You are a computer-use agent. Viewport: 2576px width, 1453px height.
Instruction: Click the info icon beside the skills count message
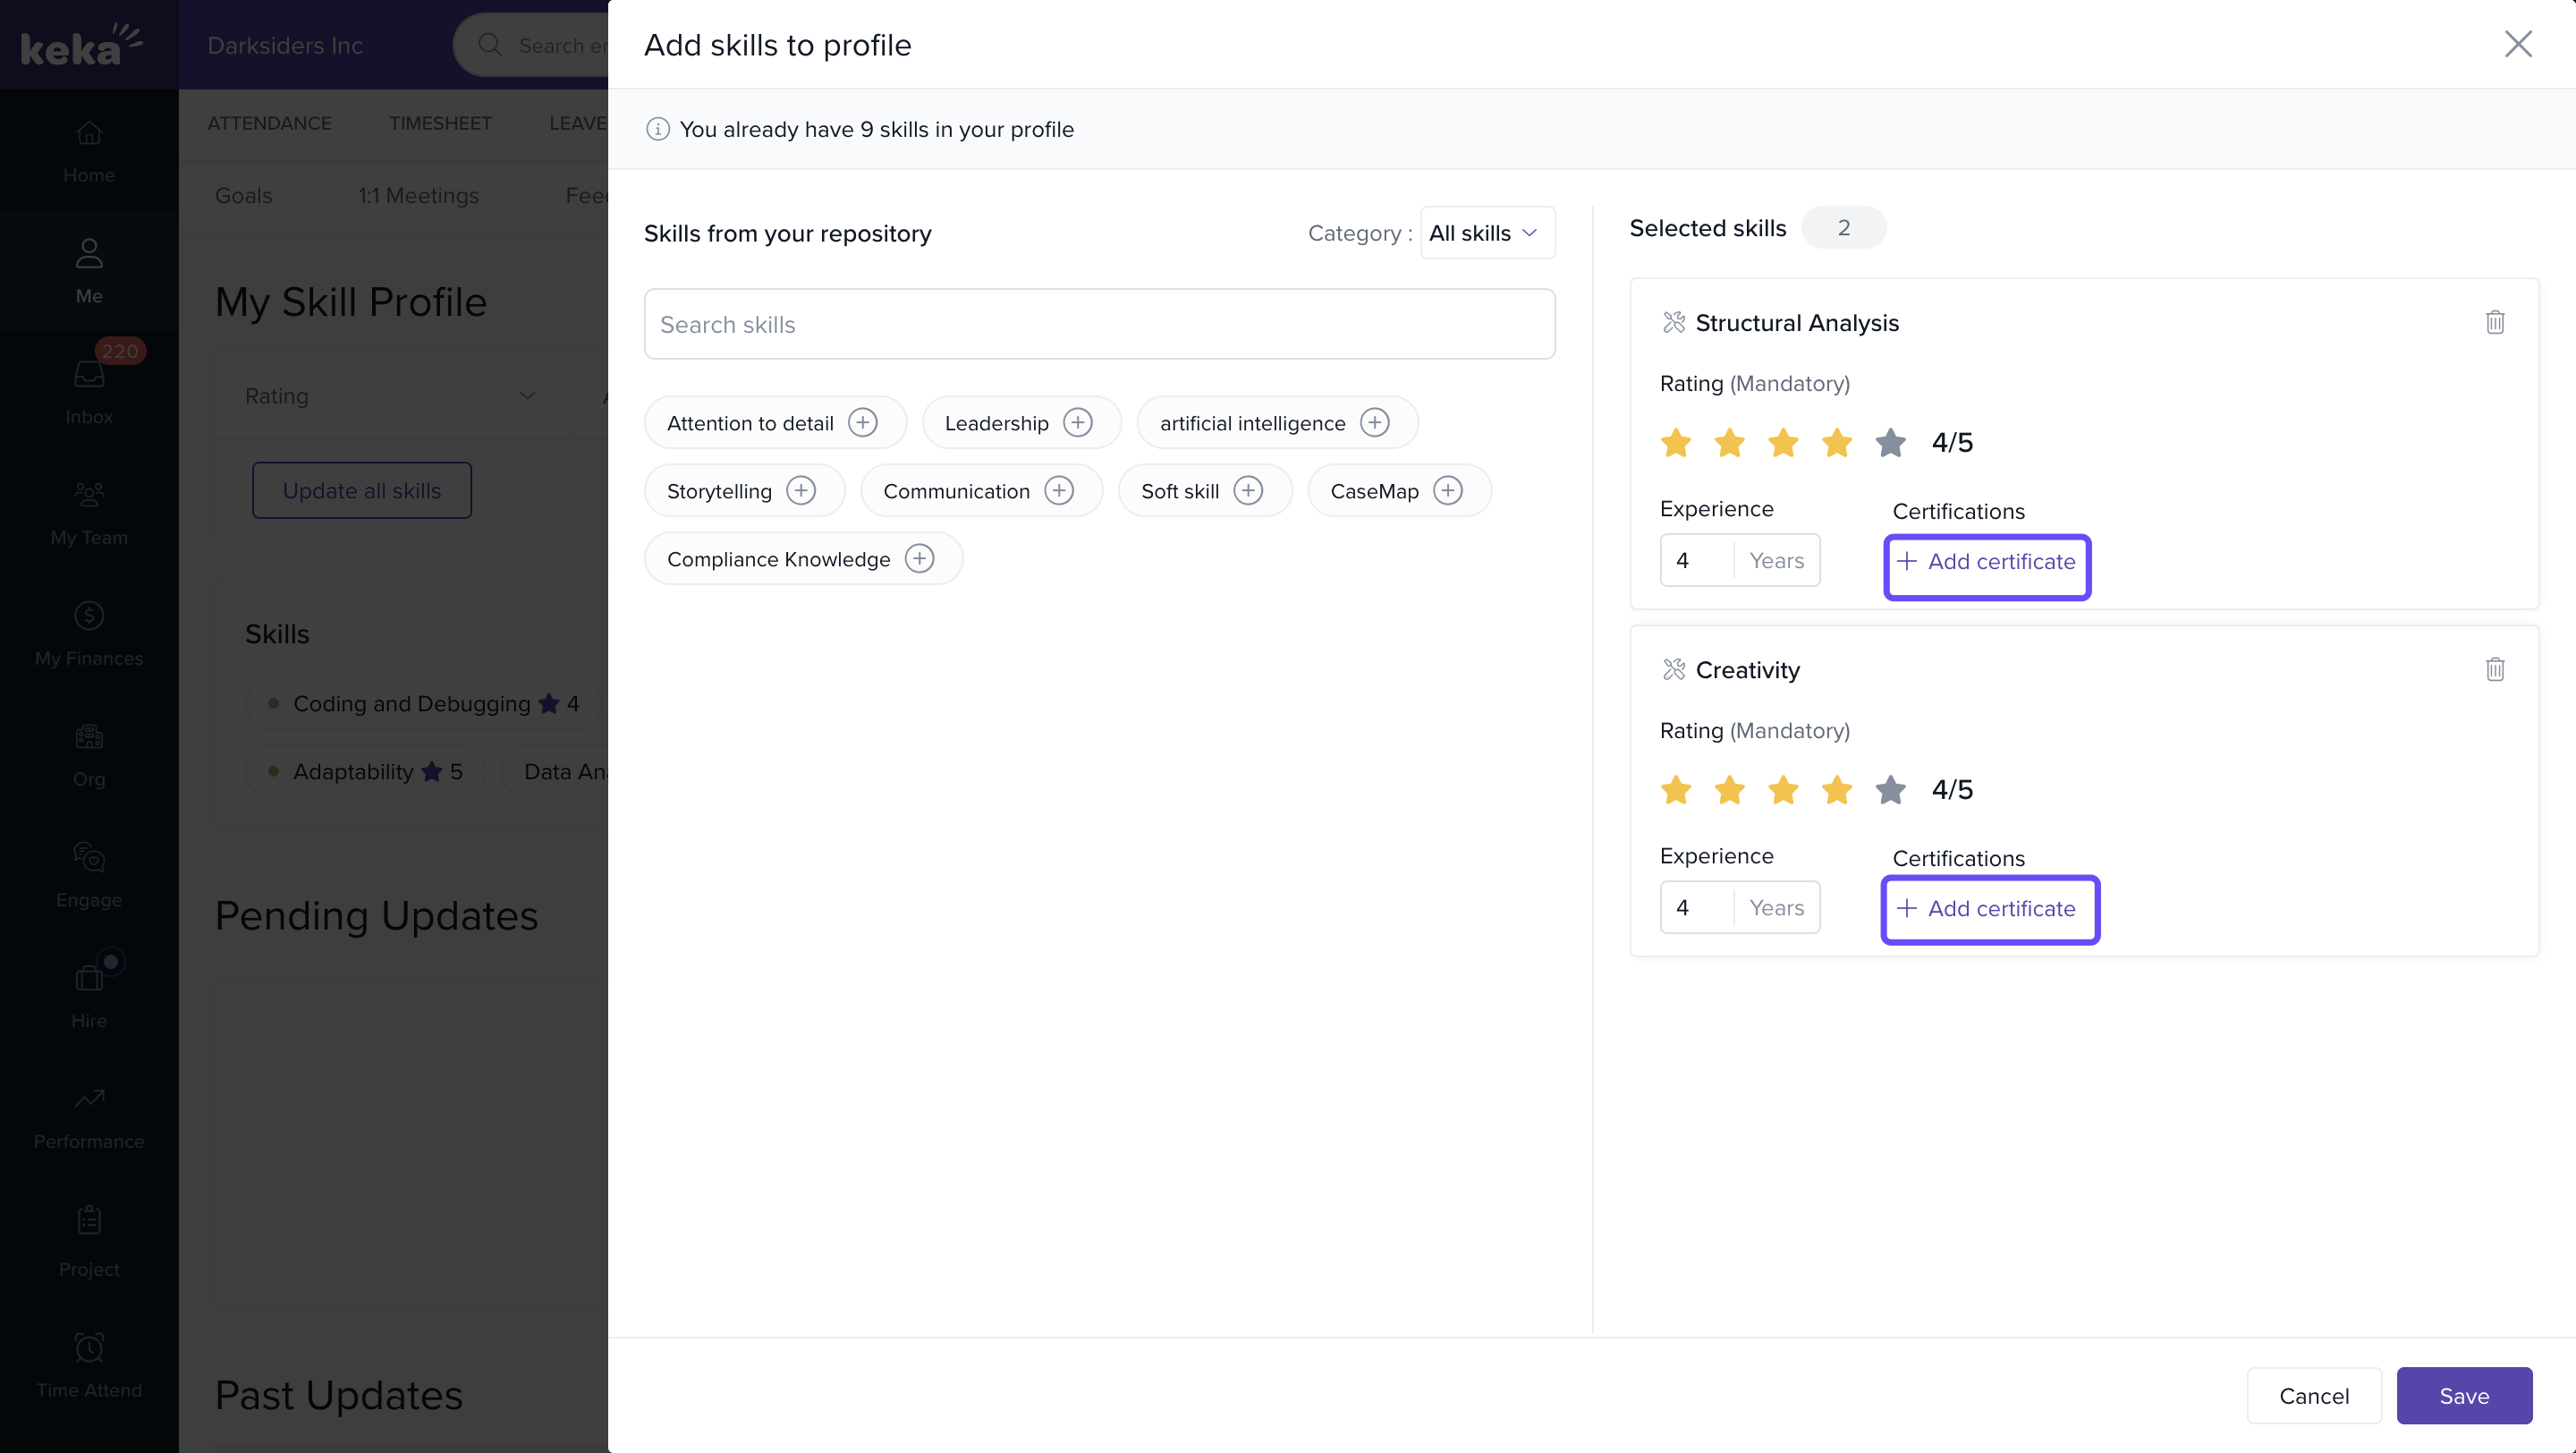[x=657, y=129]
